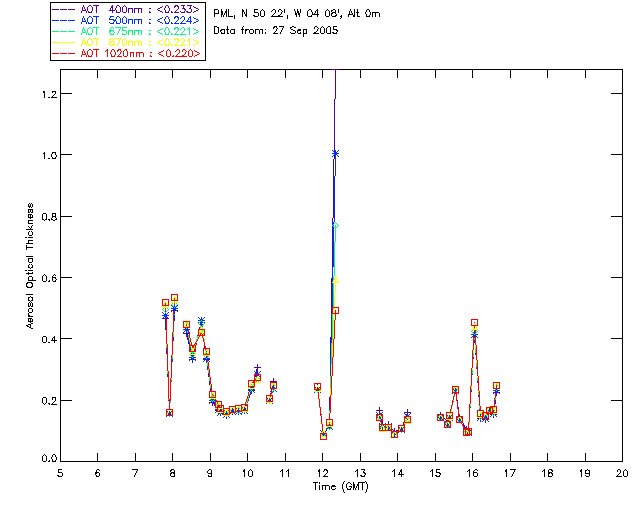Viewport: 640px width, 512px height.
Task: Click the y-axis tick label 0.6
Action: coord(49,278)
